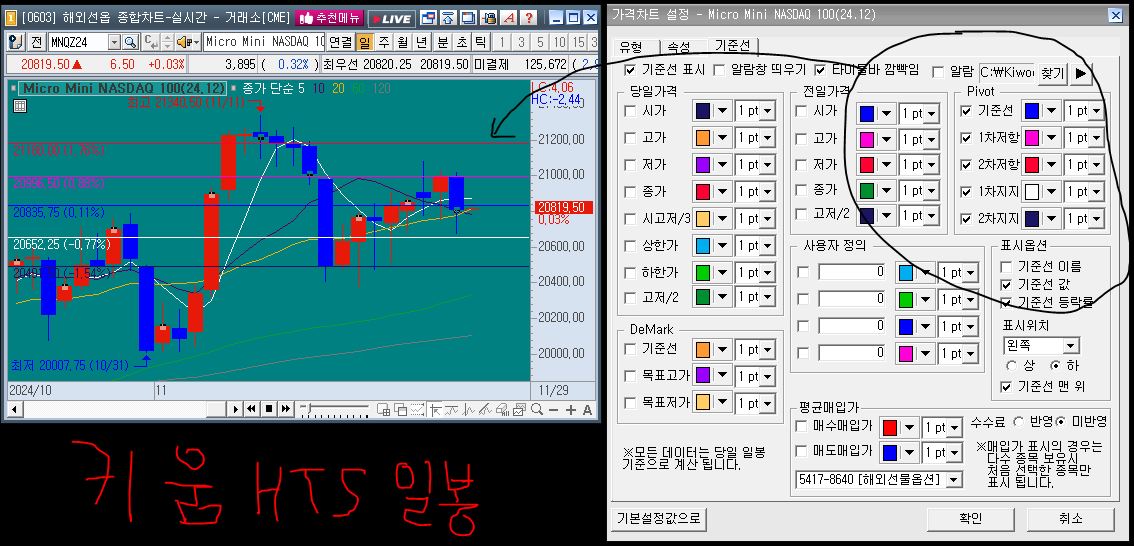Open the help question mark icon
Screen dimensions: 1134x546
528,18
